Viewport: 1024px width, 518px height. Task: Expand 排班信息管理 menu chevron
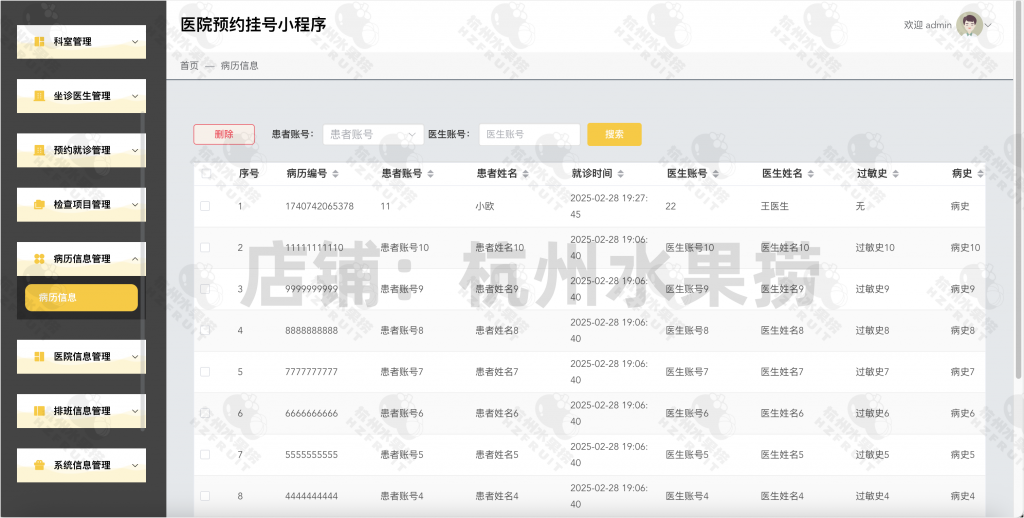(x=135, y=411)
